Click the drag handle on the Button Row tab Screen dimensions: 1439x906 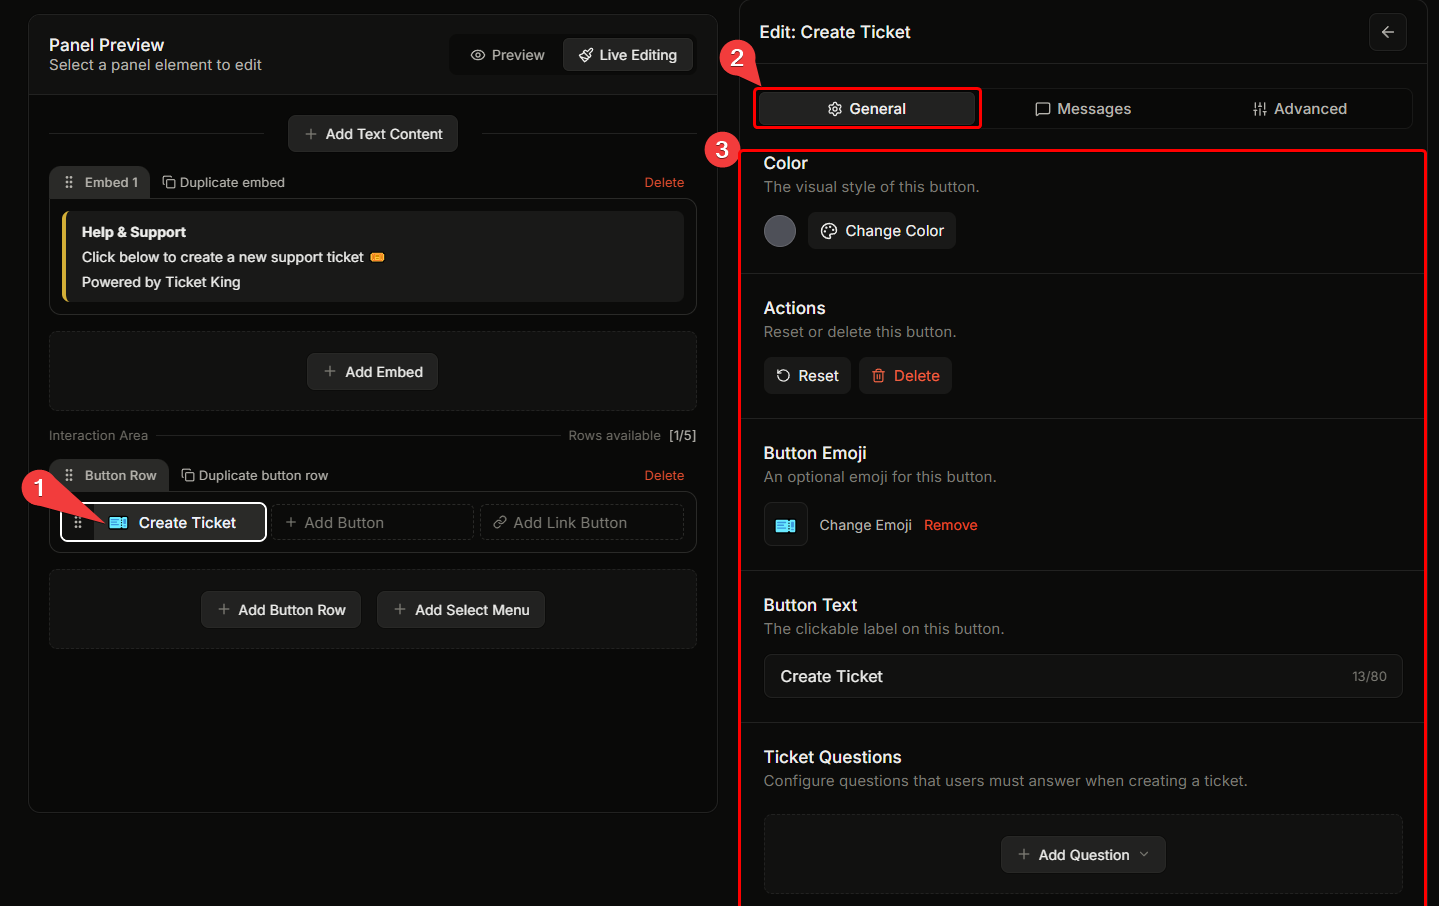69,475
